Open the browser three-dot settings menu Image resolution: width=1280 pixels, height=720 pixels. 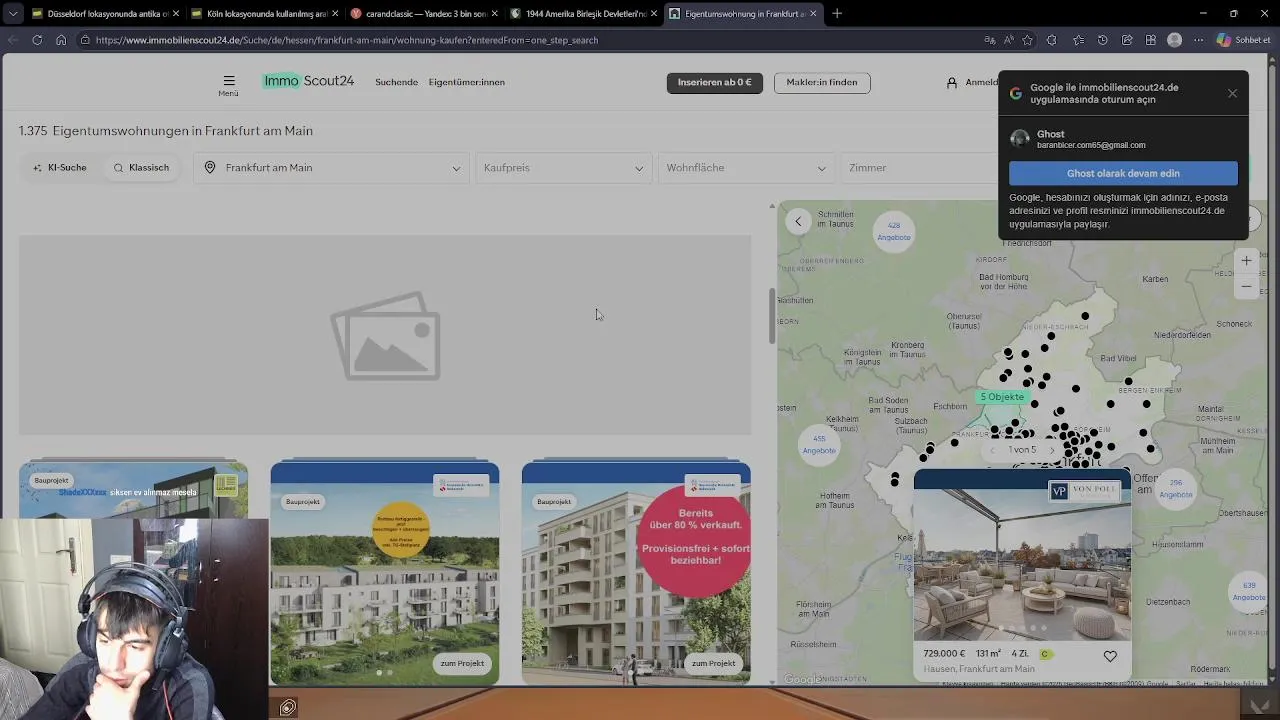point(1198,40)
